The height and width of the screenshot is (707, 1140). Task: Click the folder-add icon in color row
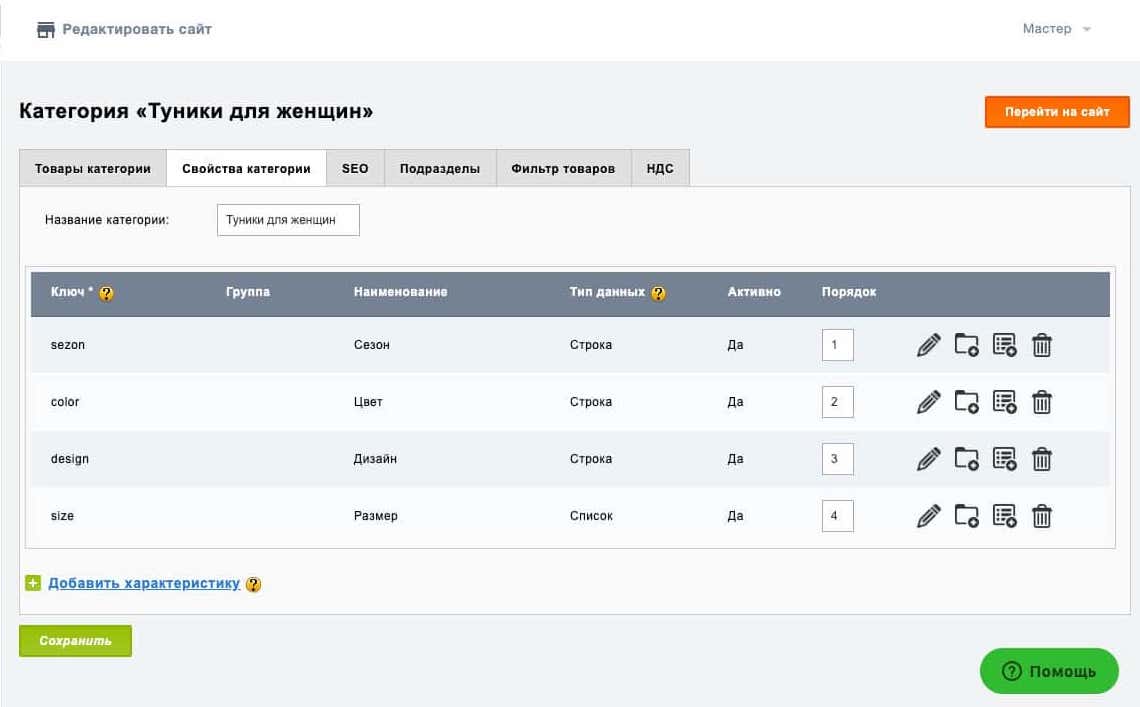(966, 402)
